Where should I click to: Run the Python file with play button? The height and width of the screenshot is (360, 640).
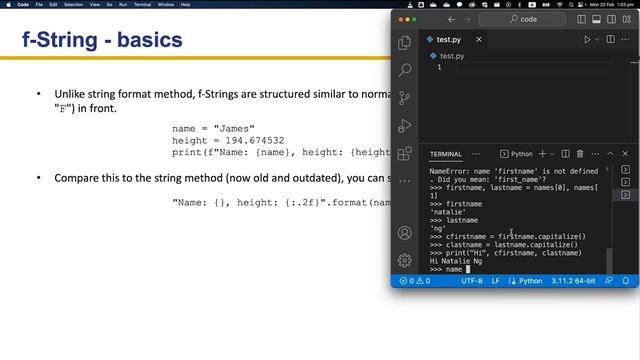coord(587,40)
